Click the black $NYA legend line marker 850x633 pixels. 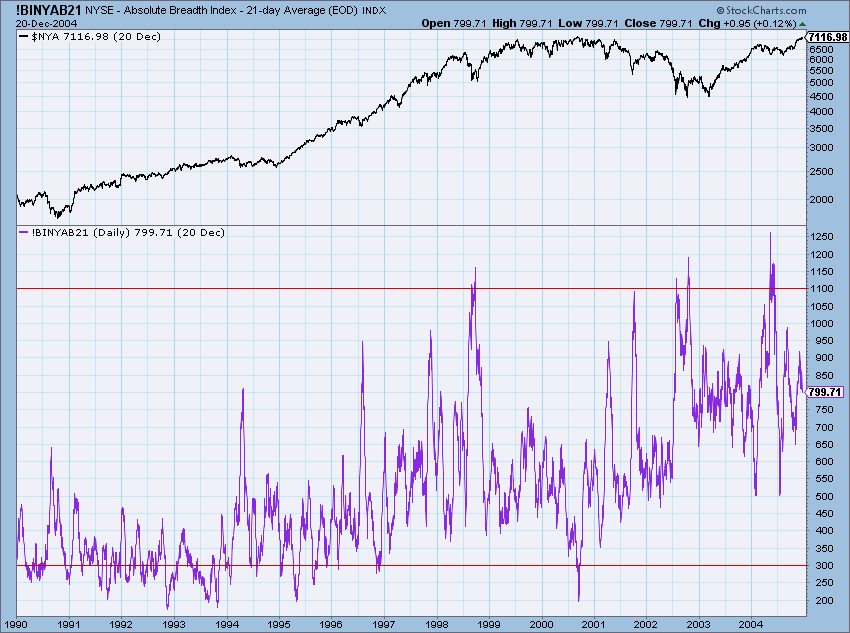[23, 36]
